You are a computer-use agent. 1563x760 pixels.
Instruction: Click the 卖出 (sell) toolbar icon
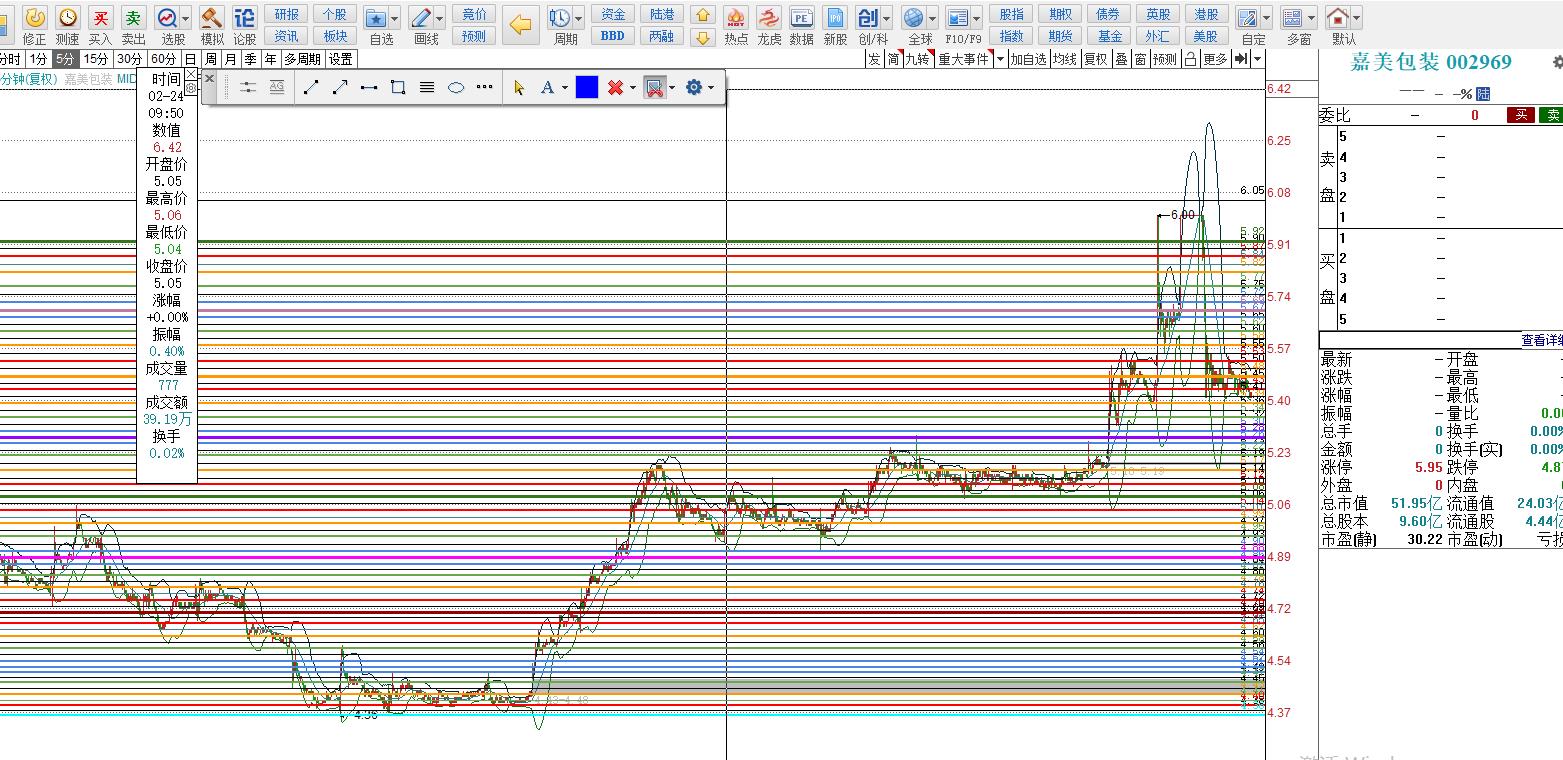(x=133, y=18)
